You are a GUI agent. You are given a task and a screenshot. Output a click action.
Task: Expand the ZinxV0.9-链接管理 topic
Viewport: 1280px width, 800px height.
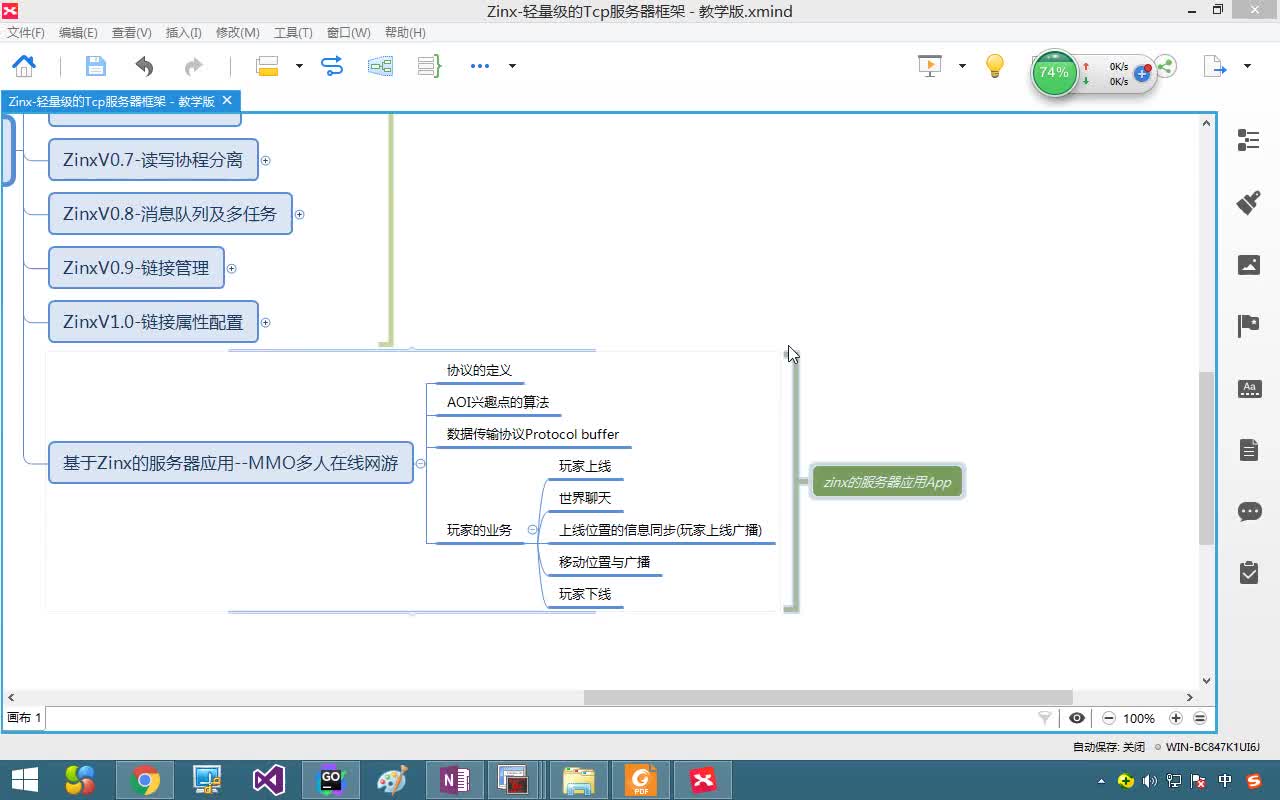tap(231, 268)
